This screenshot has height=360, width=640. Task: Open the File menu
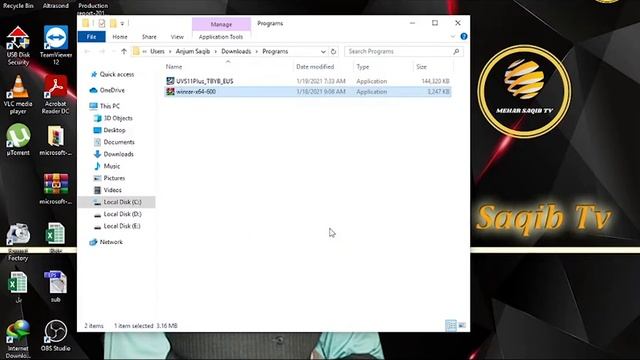[91, 37]
